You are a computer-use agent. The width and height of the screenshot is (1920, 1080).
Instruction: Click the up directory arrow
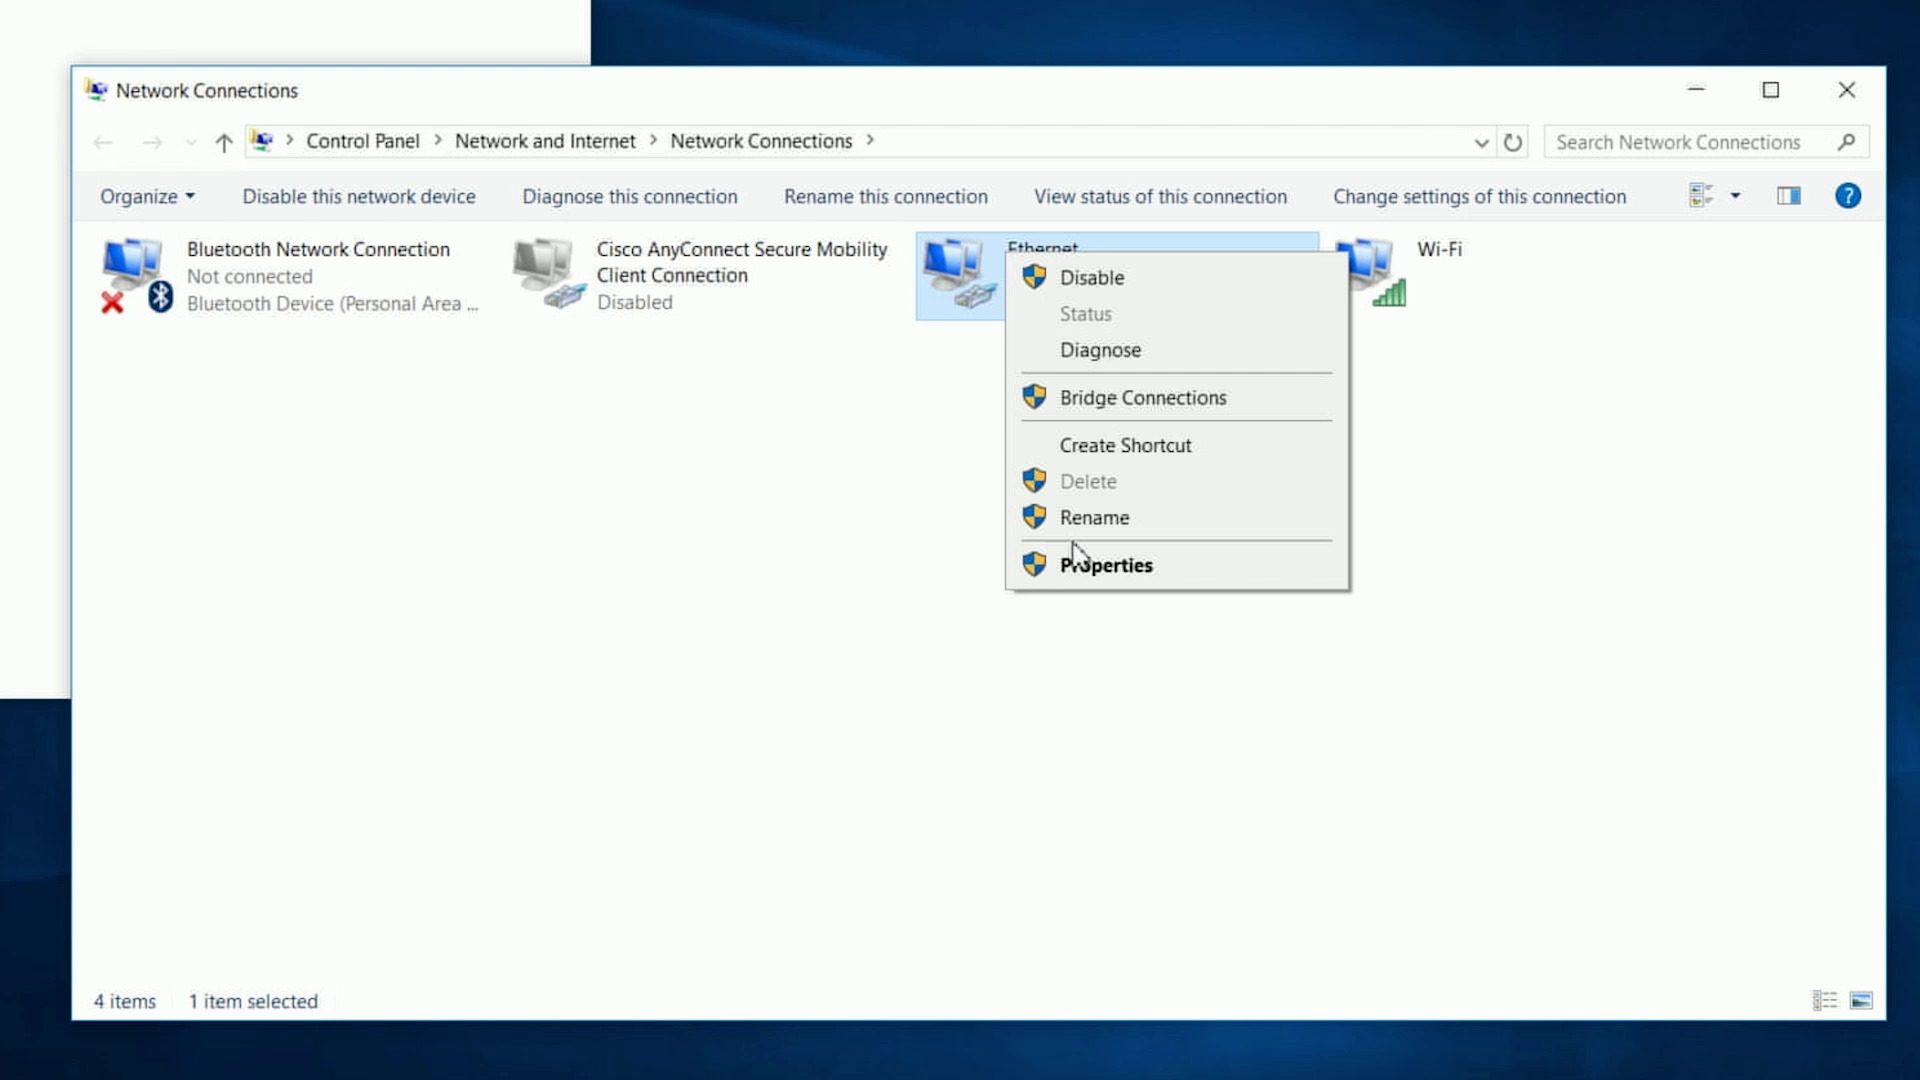(x=224, y=142)
